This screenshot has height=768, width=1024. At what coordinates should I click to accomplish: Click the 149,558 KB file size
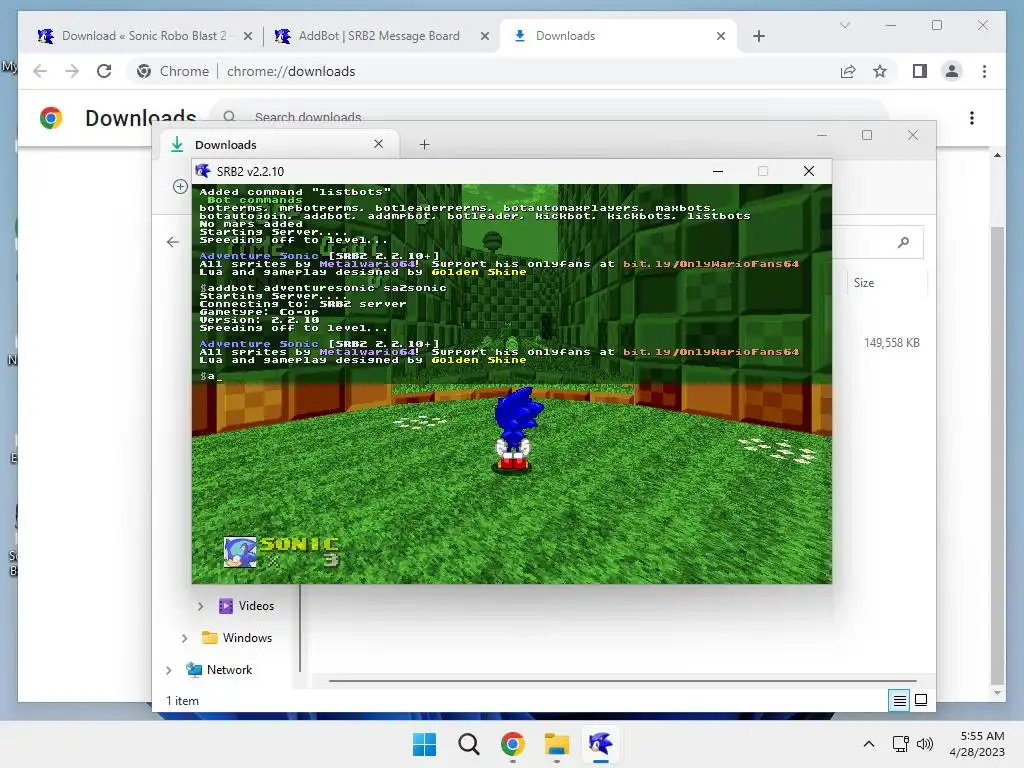(891, 343)
